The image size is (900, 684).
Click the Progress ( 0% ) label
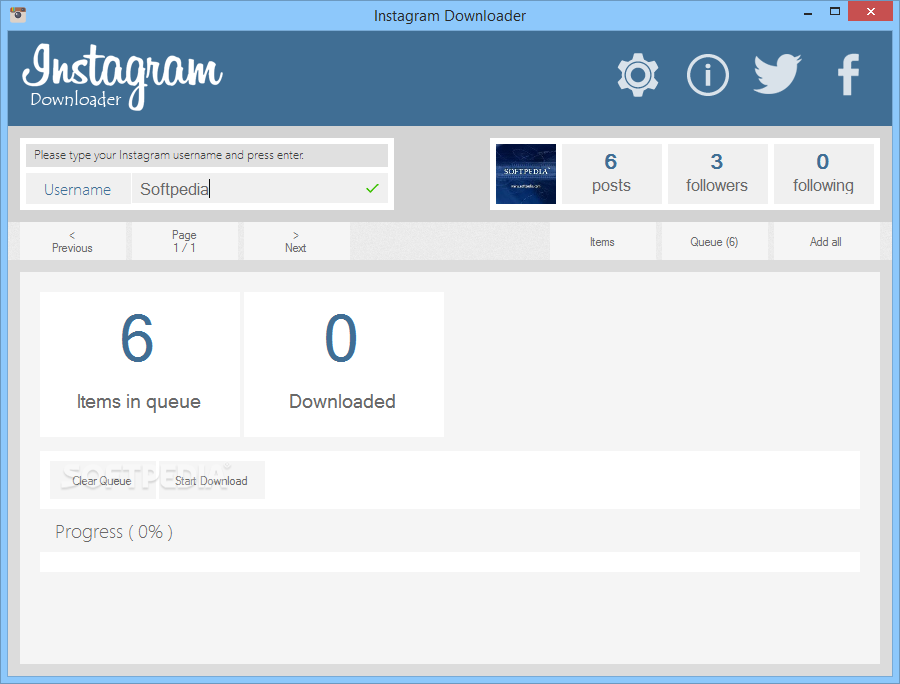114,532
